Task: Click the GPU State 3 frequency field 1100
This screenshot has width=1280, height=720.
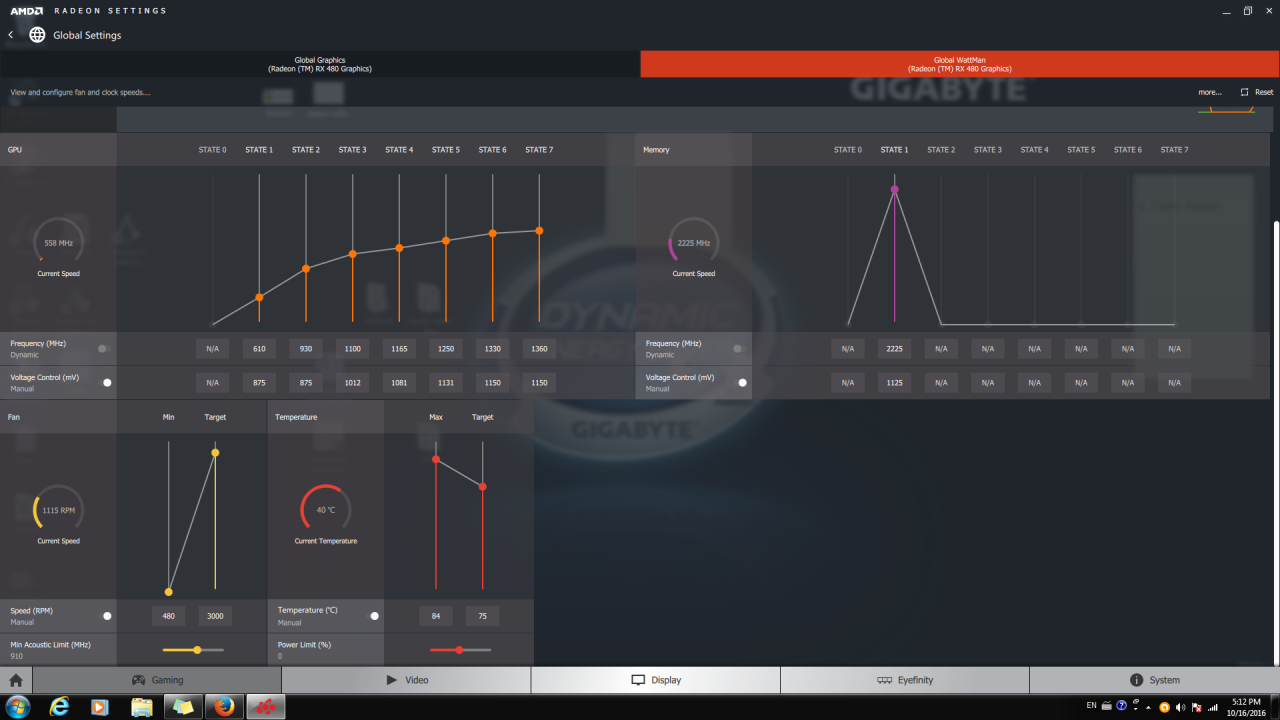Action: tap(352, 349)
